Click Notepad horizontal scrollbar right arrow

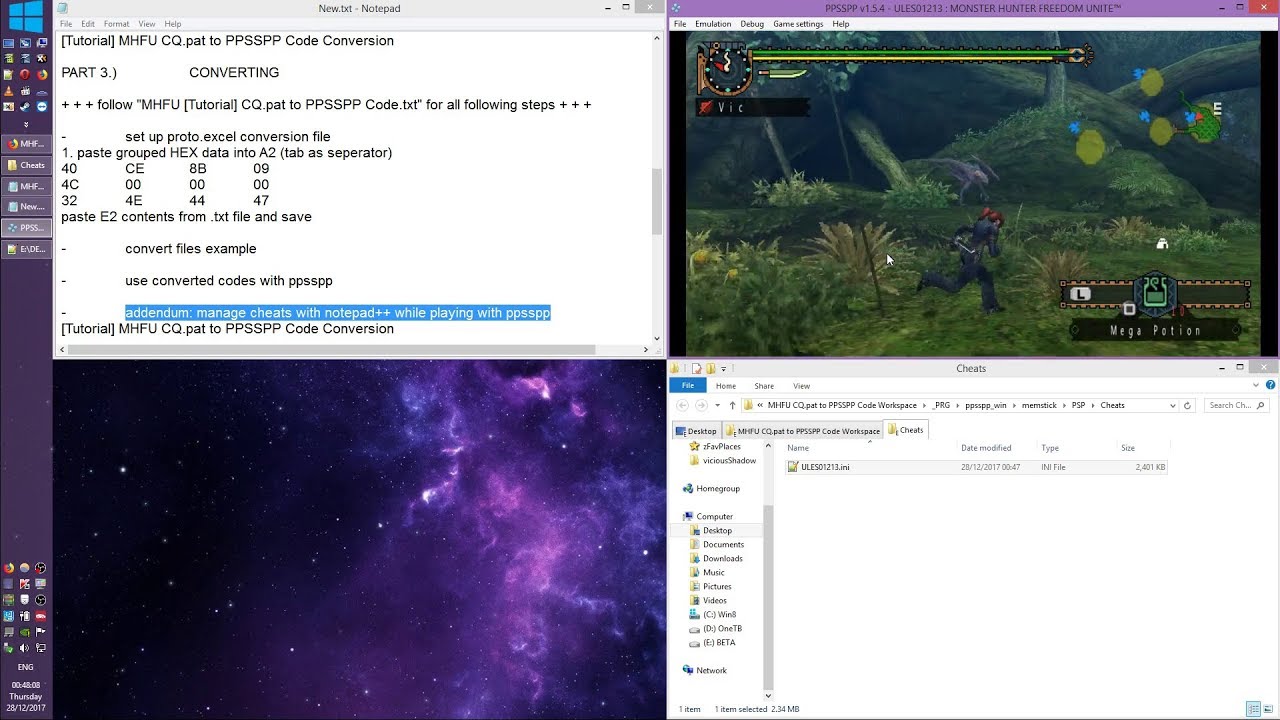tap(645, 350)
